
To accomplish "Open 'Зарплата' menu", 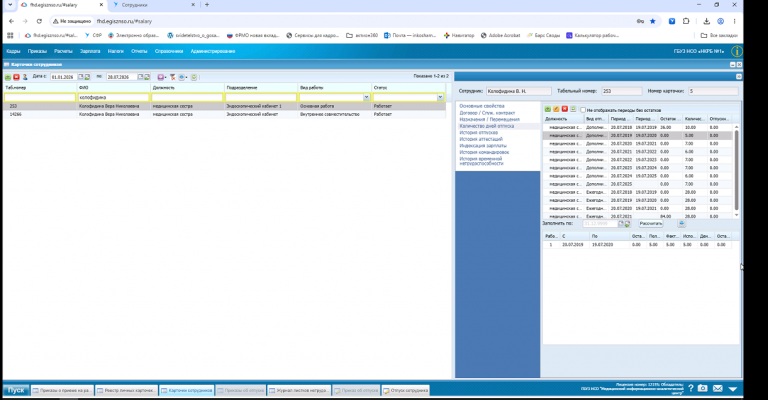I will [90, 51].
